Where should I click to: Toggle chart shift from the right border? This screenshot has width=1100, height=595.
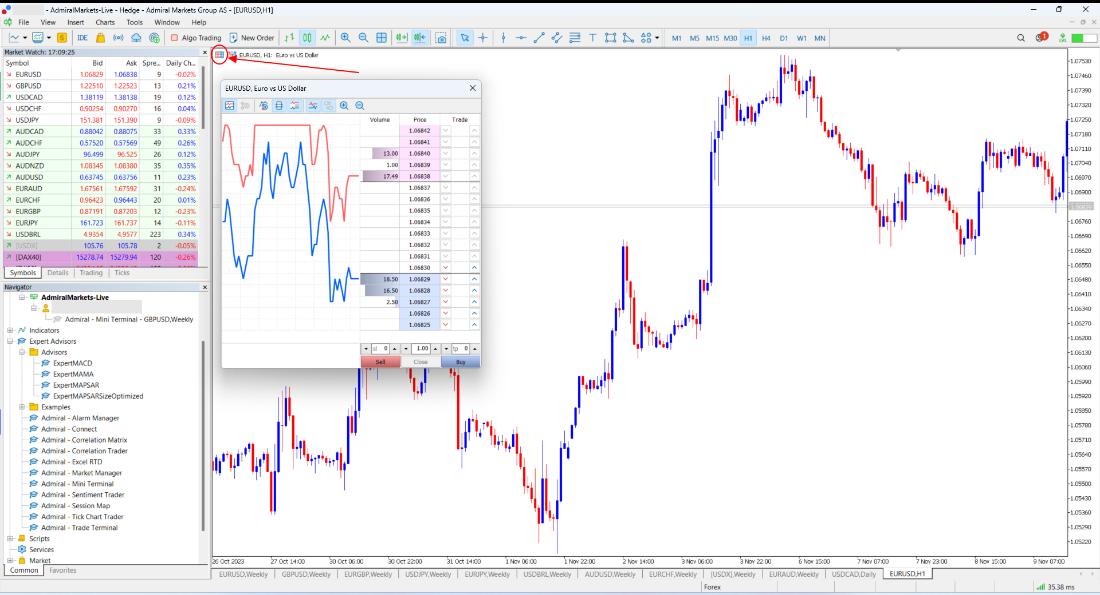click(x=420, y=38)
